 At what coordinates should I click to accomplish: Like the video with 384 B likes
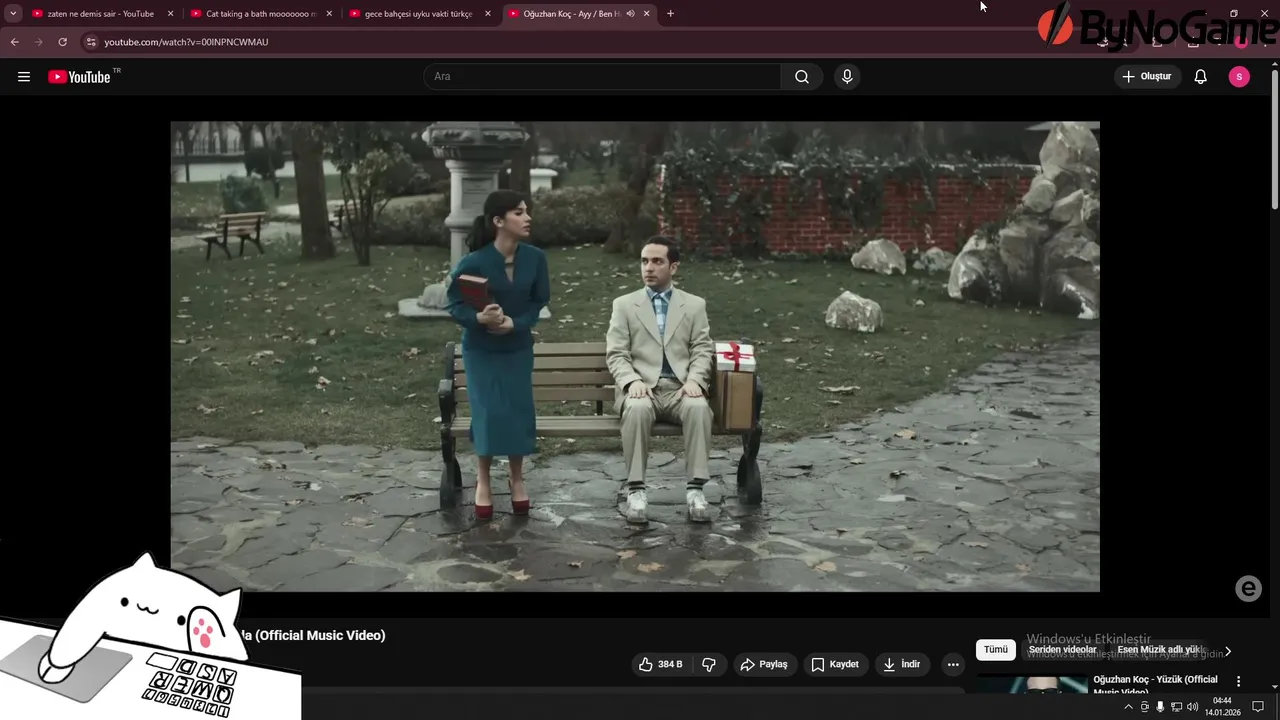coord(661,664)
